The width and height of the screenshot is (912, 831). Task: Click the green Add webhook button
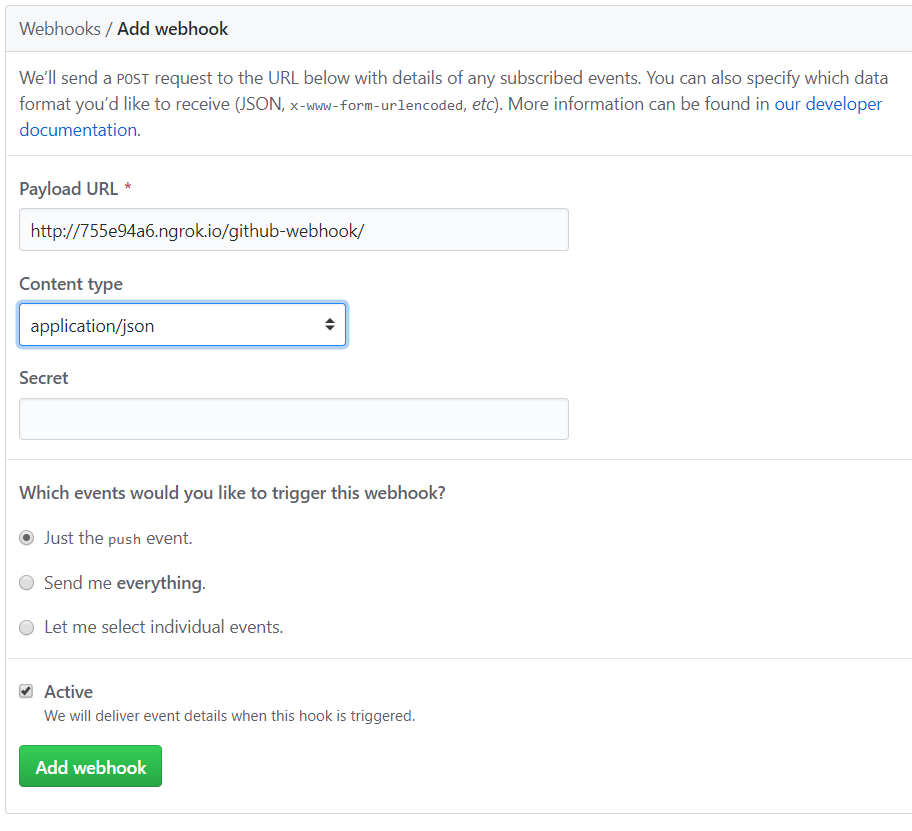pos(90,766)
